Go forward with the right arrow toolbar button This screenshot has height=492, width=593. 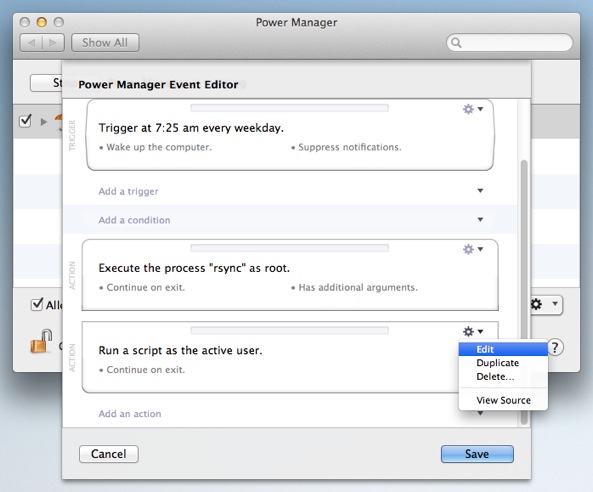point(53,43)
